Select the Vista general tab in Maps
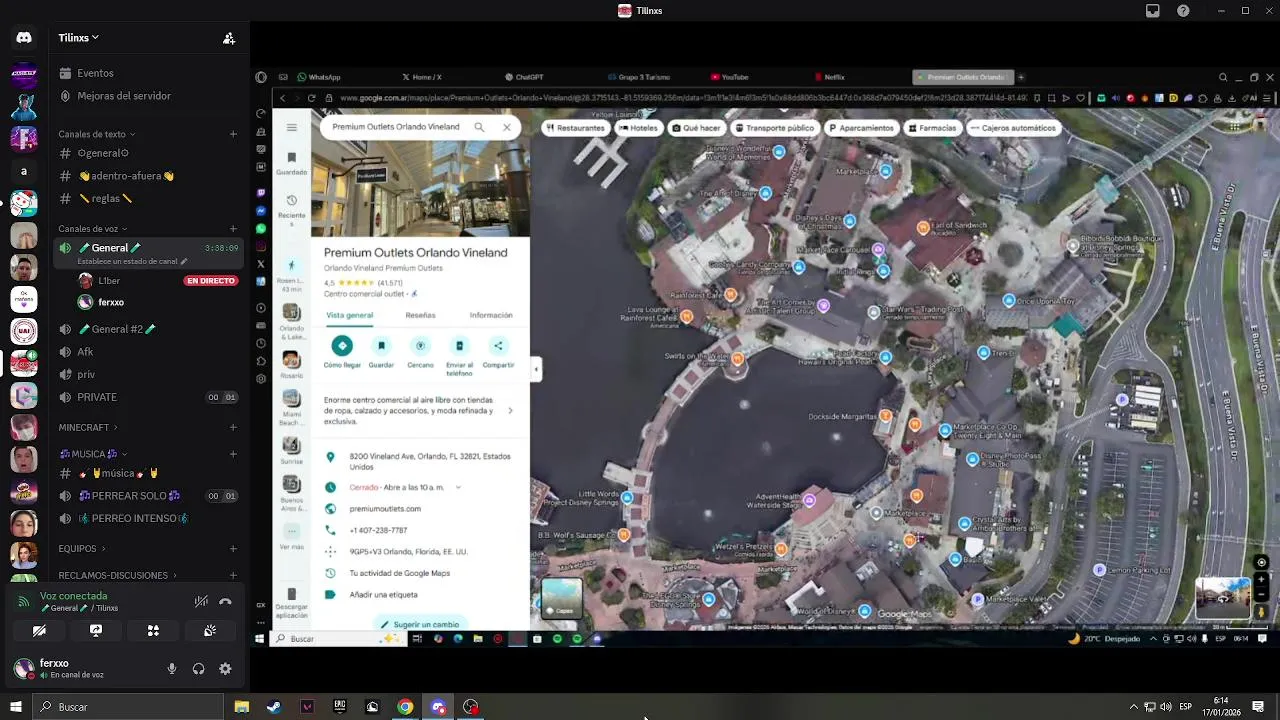 [349, 315]
